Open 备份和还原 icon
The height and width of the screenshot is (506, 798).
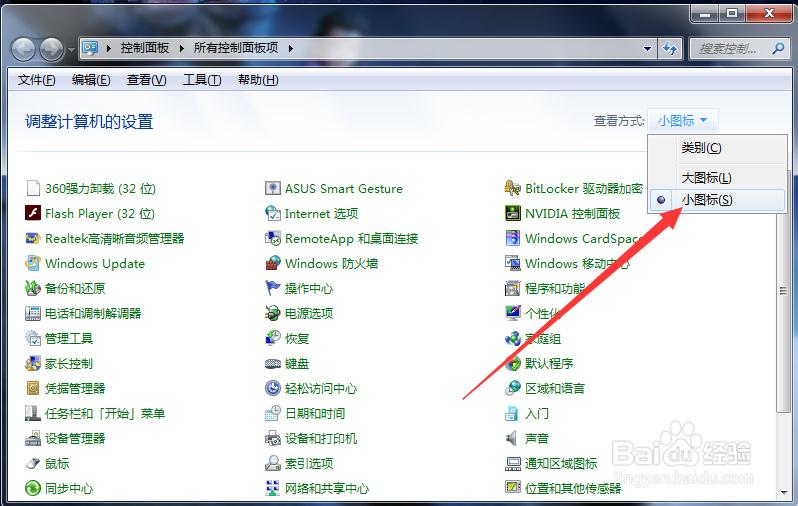pyautogui.click(x=33, y=288)
